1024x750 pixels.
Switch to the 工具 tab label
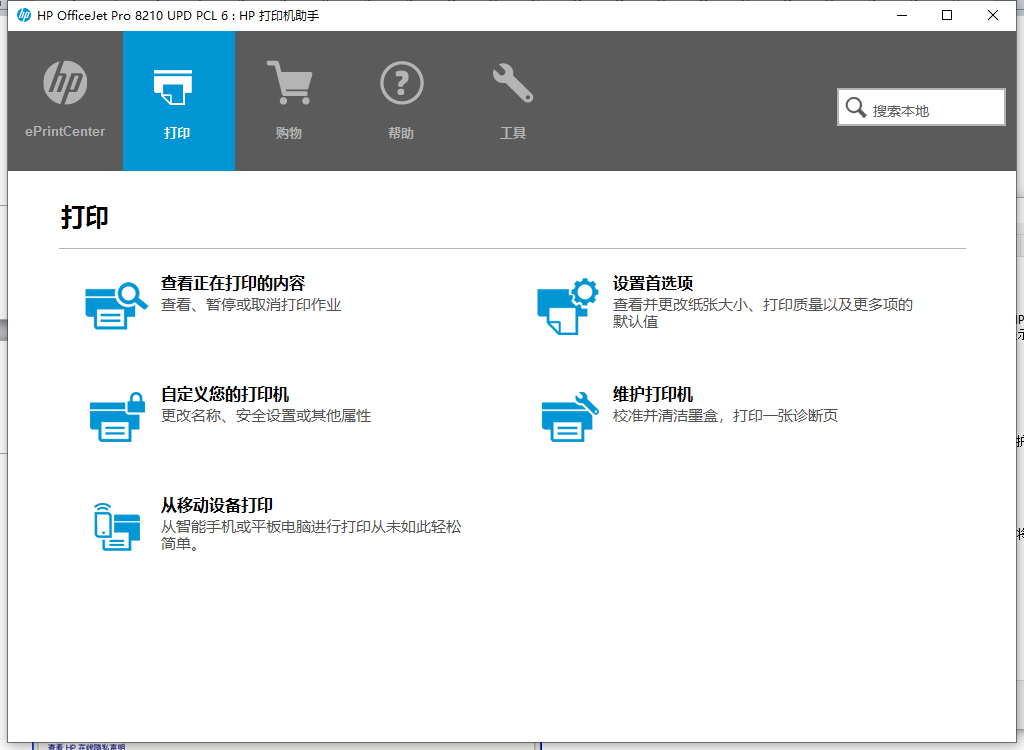coord(513,133)
